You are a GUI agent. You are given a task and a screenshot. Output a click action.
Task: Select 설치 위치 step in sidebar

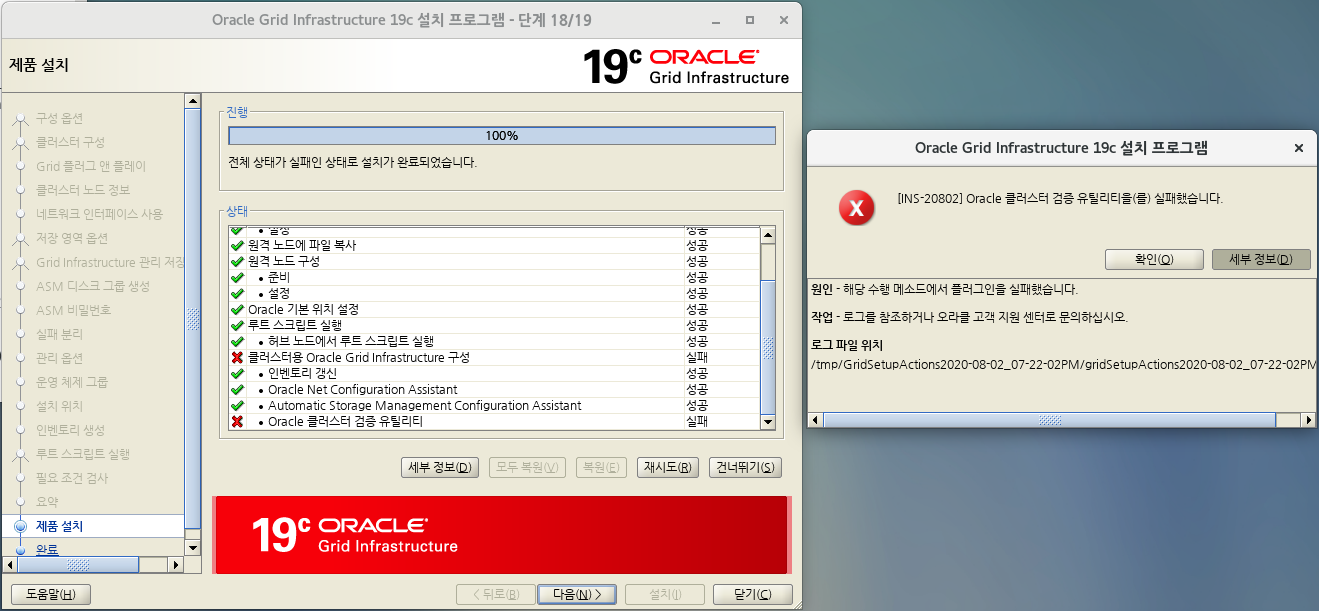(x=60, y=406)
